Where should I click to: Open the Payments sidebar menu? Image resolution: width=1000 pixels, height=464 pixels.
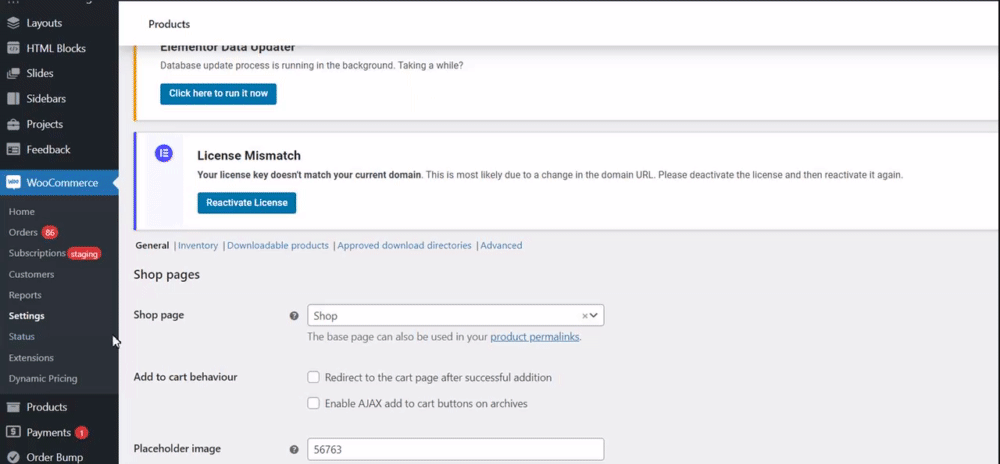point(48,432)
